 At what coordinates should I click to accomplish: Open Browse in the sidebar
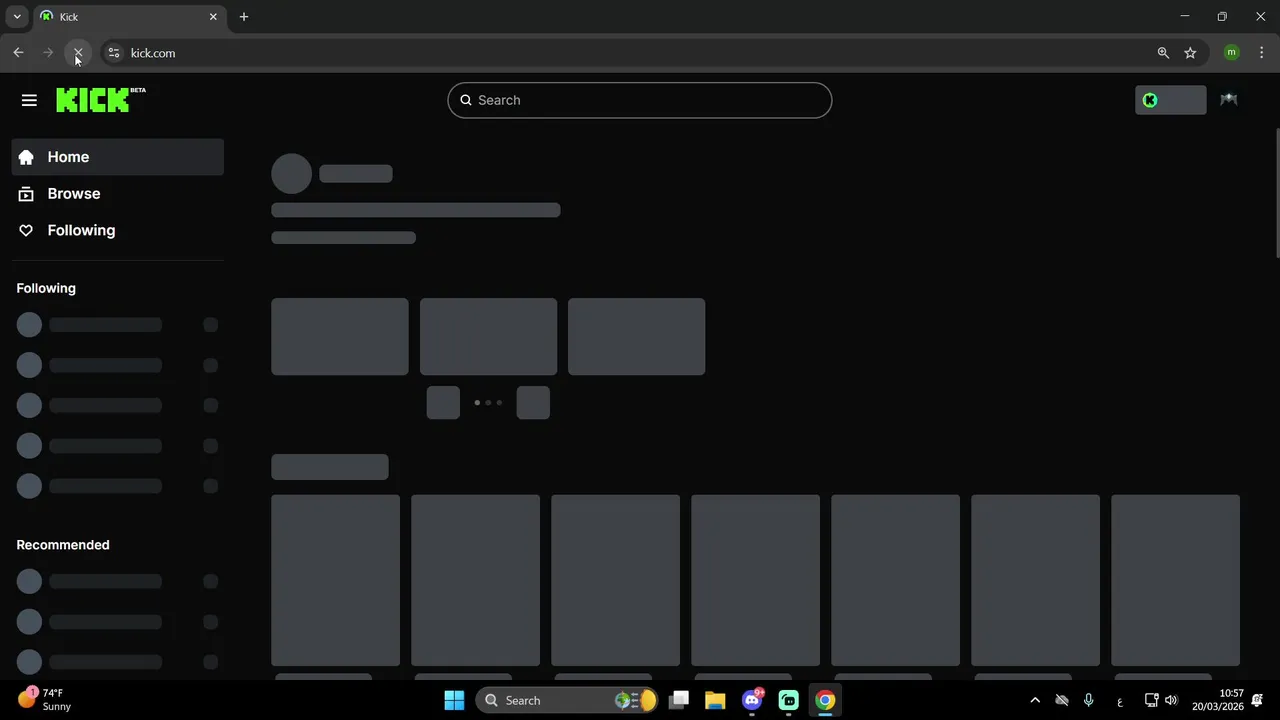[x=118, y=194]
